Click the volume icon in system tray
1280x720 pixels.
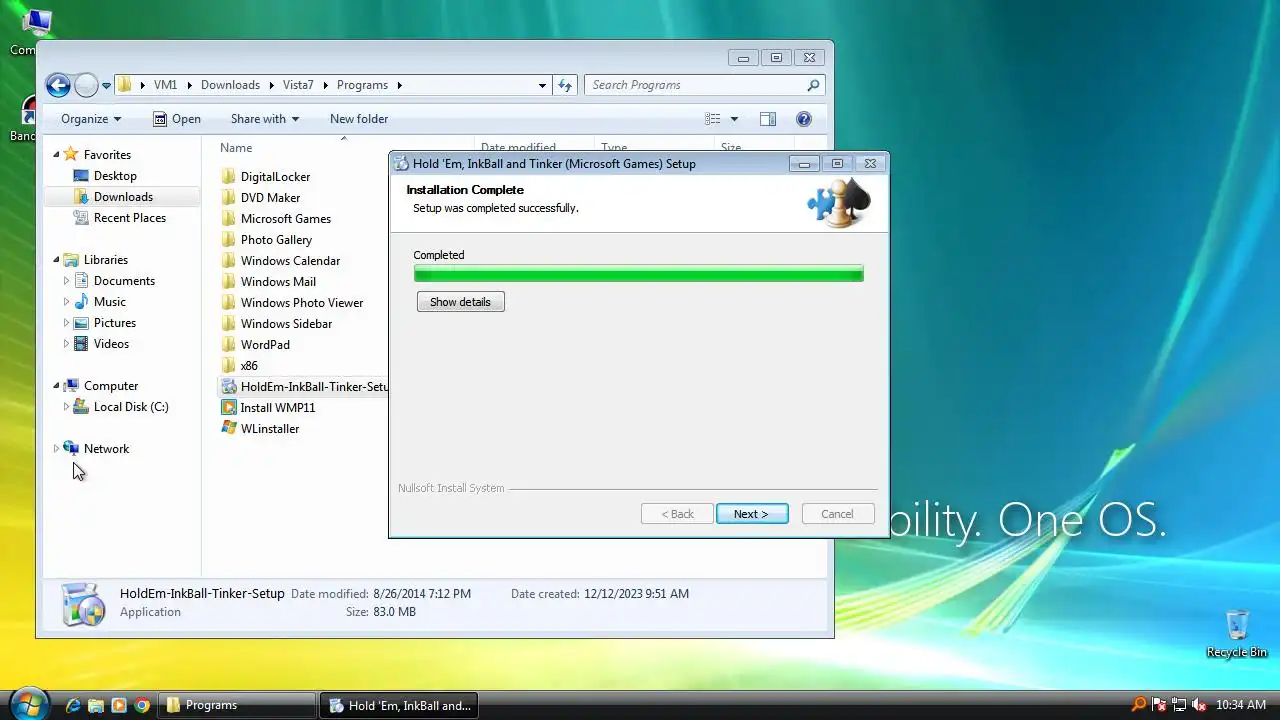tap(1198, 705)
